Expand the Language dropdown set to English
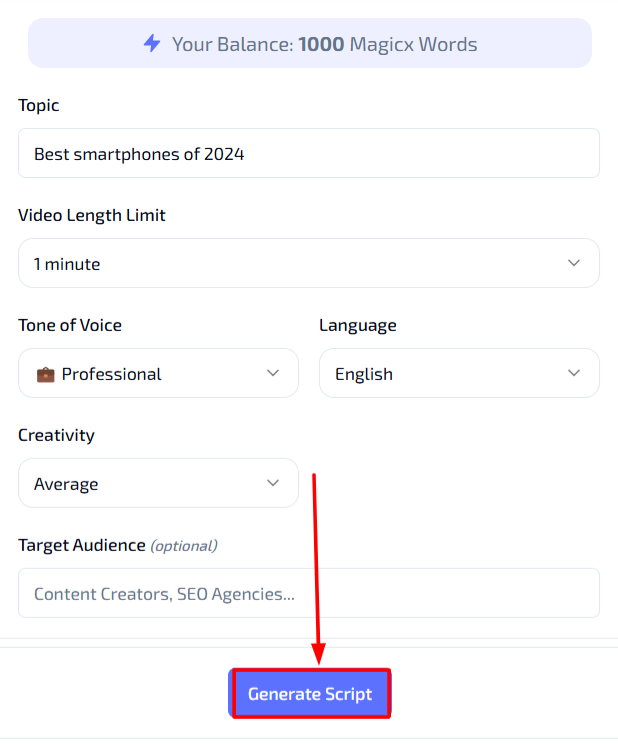 [x=459, y=373]
